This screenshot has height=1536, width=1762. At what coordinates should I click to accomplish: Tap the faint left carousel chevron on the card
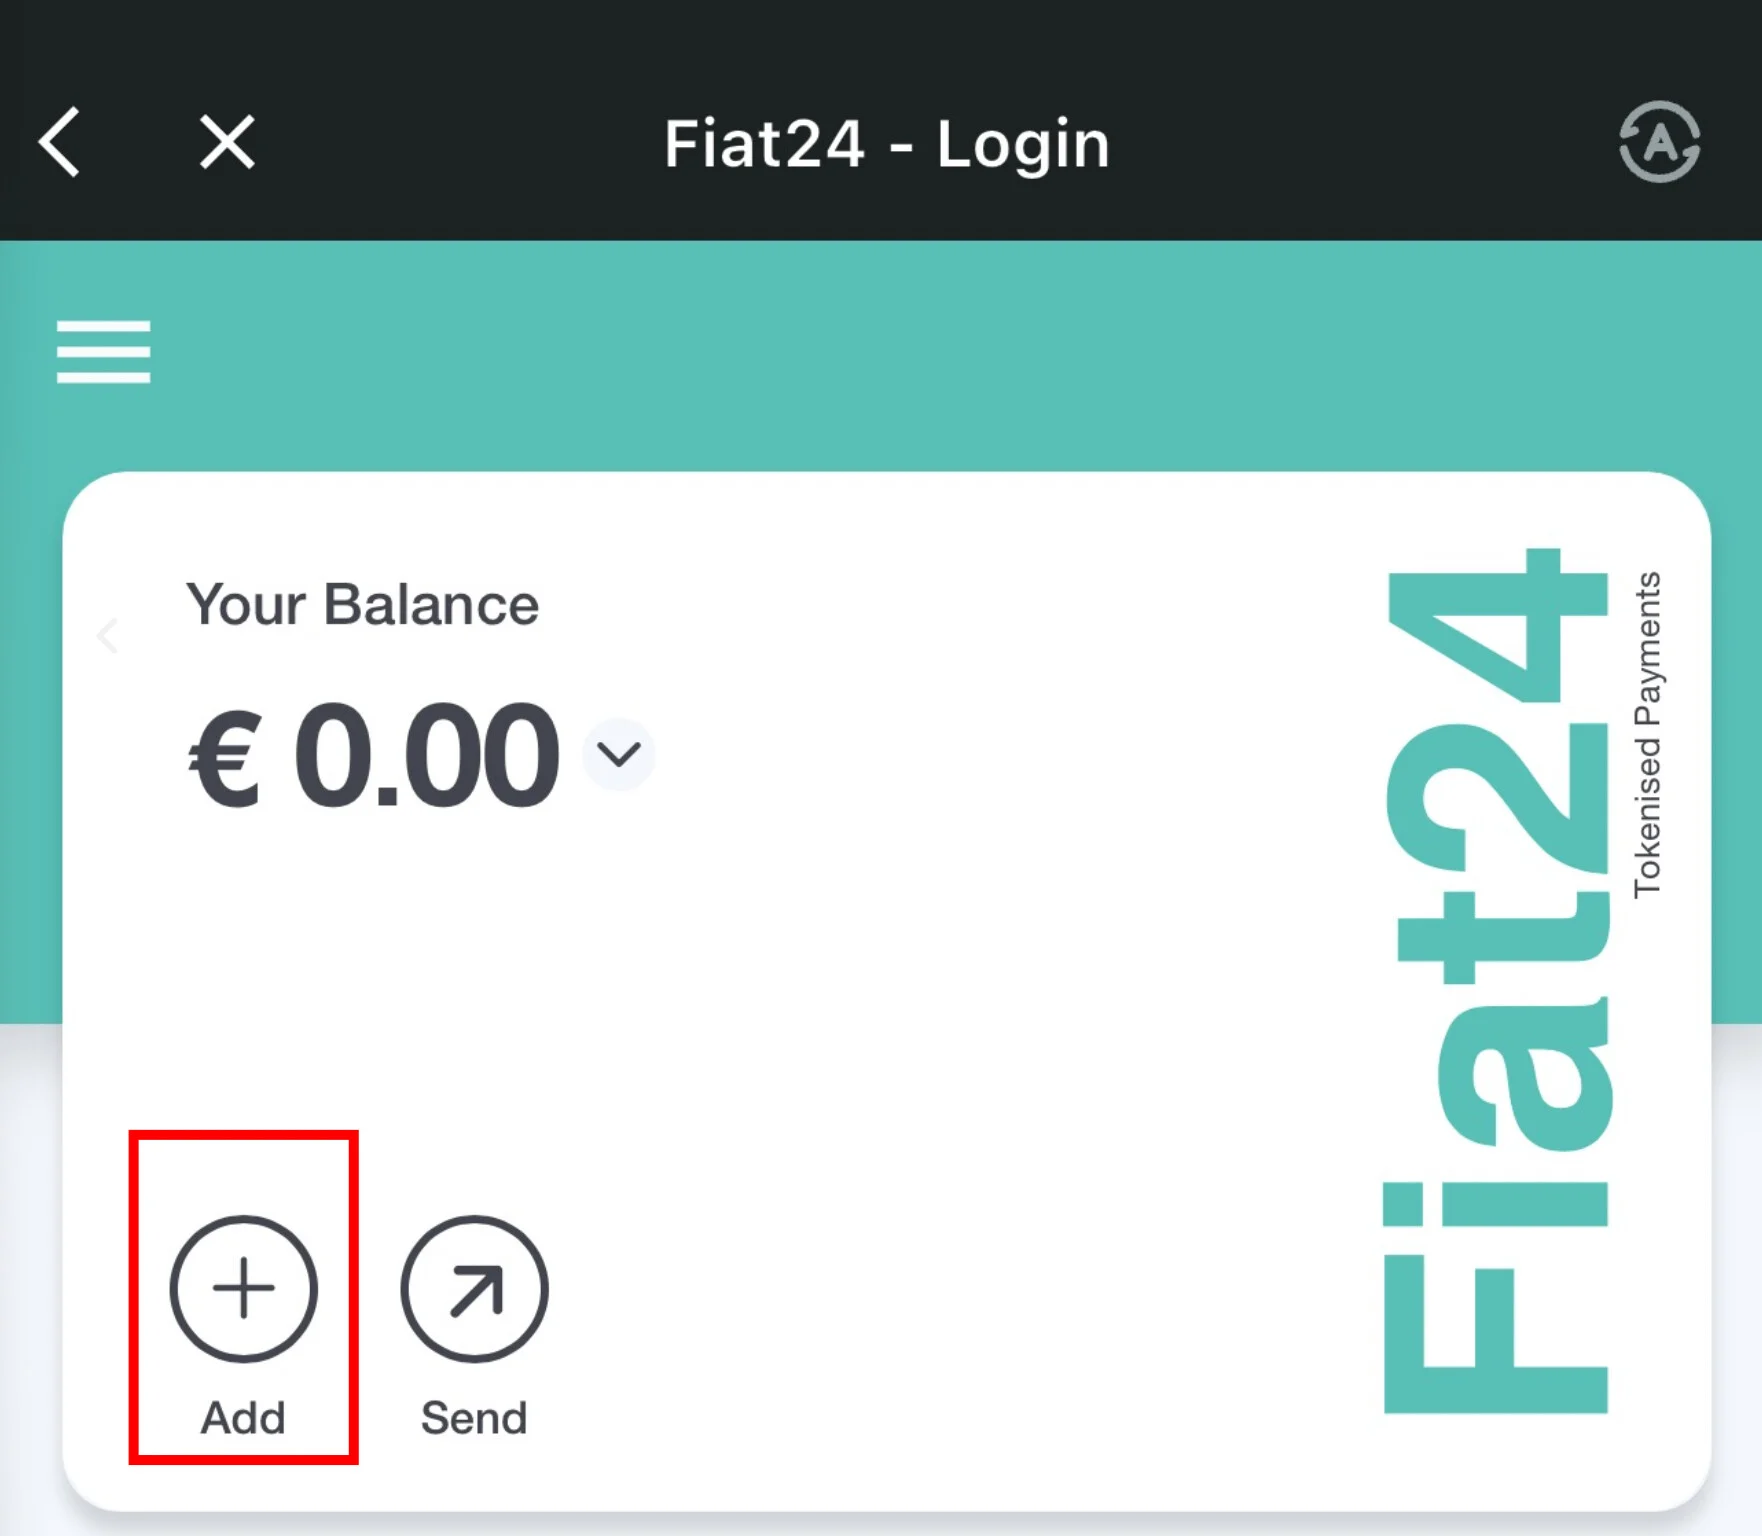pos(106,637)
